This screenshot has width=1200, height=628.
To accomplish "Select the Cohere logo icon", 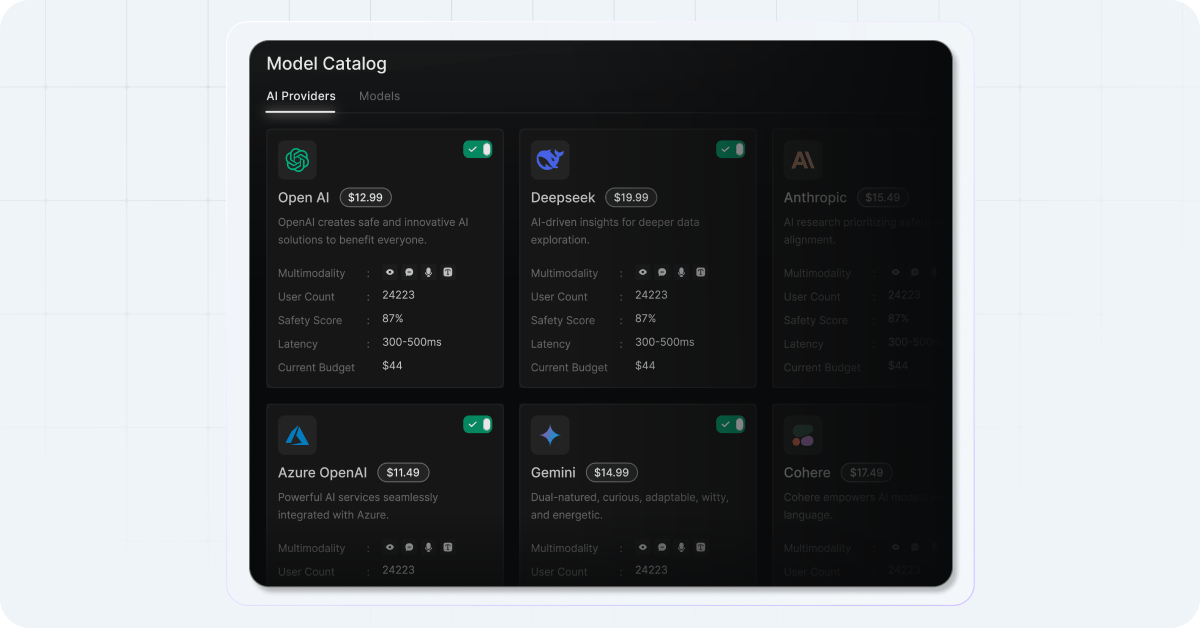I will (x=802, y=434).
